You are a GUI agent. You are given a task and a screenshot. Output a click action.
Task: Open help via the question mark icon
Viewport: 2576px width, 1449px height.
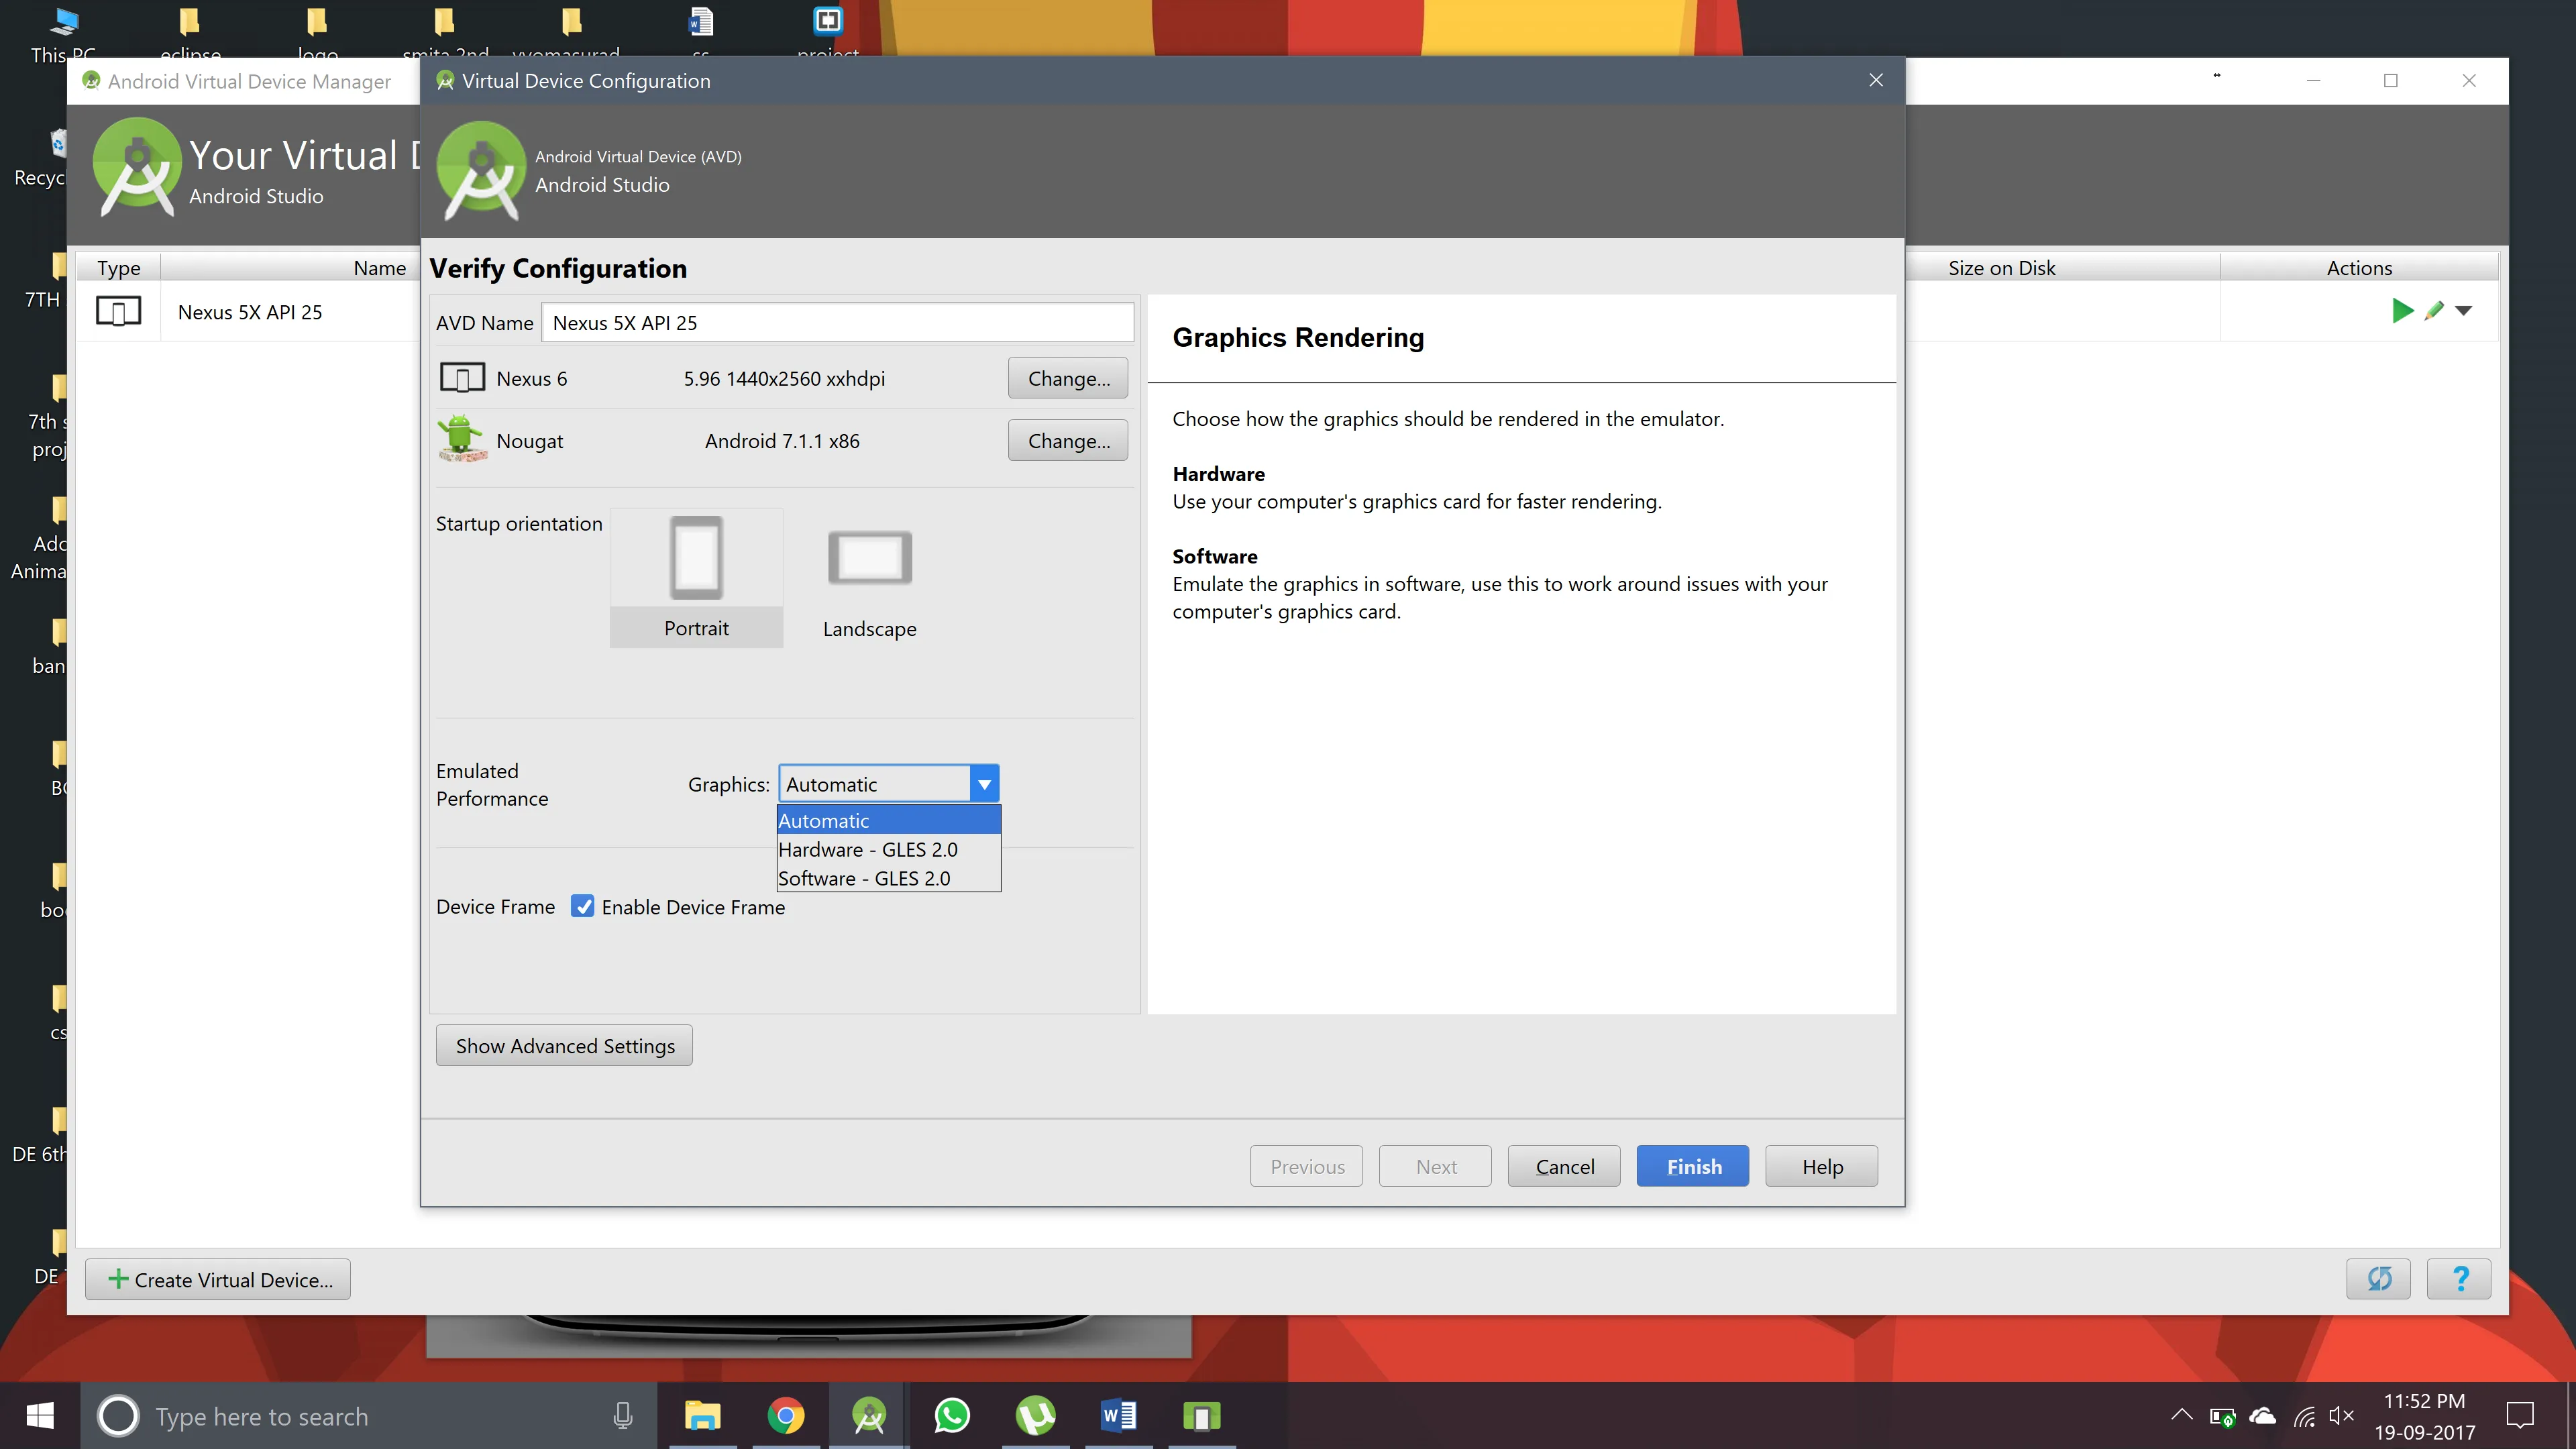point(2459,1278)
